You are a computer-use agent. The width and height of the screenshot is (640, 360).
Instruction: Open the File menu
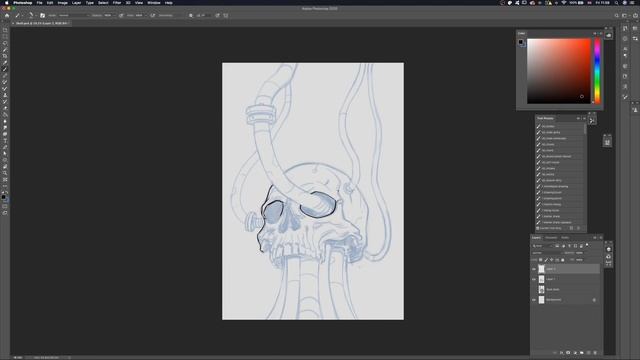[39, 2]
